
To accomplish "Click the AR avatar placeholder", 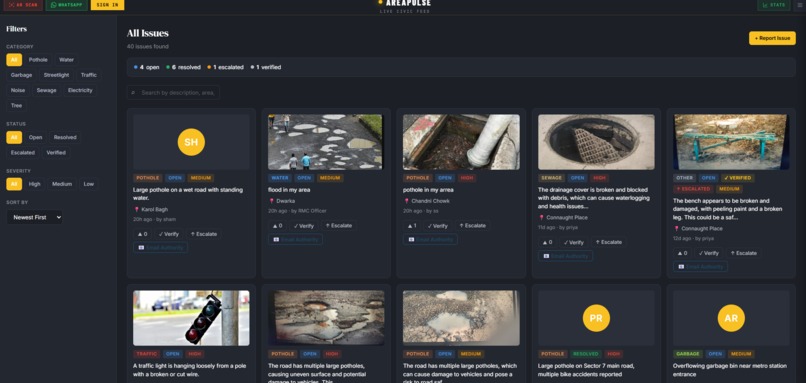I will 731,318.
